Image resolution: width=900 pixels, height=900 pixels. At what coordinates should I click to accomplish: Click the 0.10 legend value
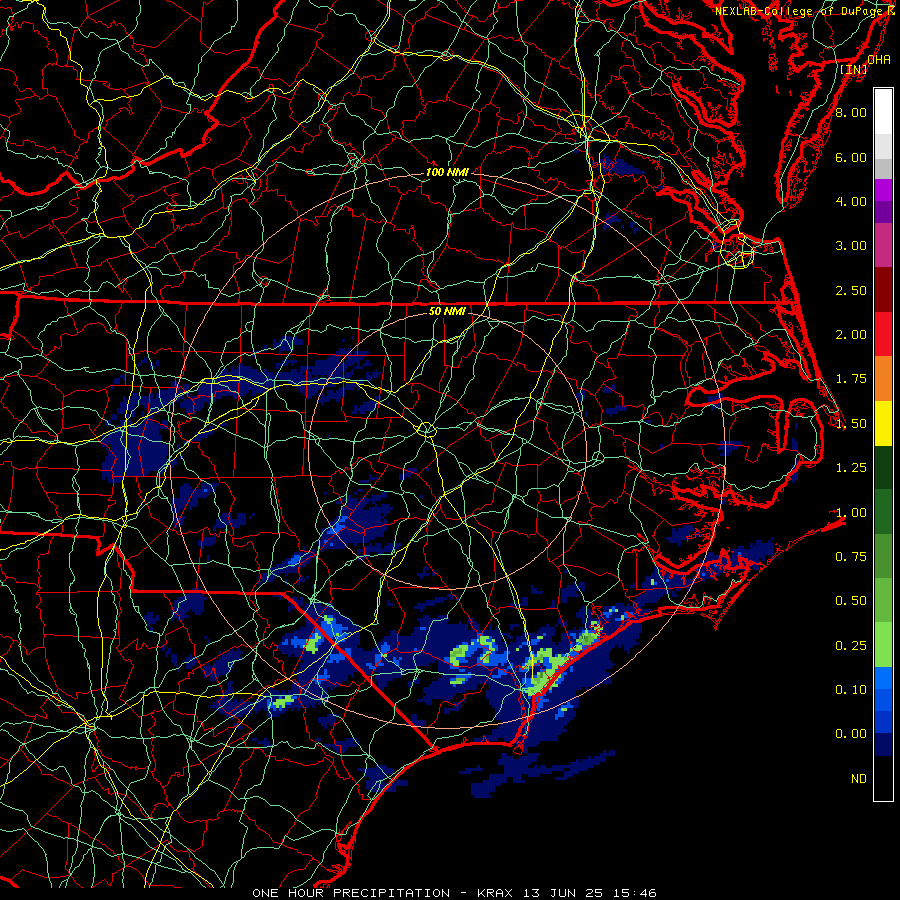pos(851,689)
